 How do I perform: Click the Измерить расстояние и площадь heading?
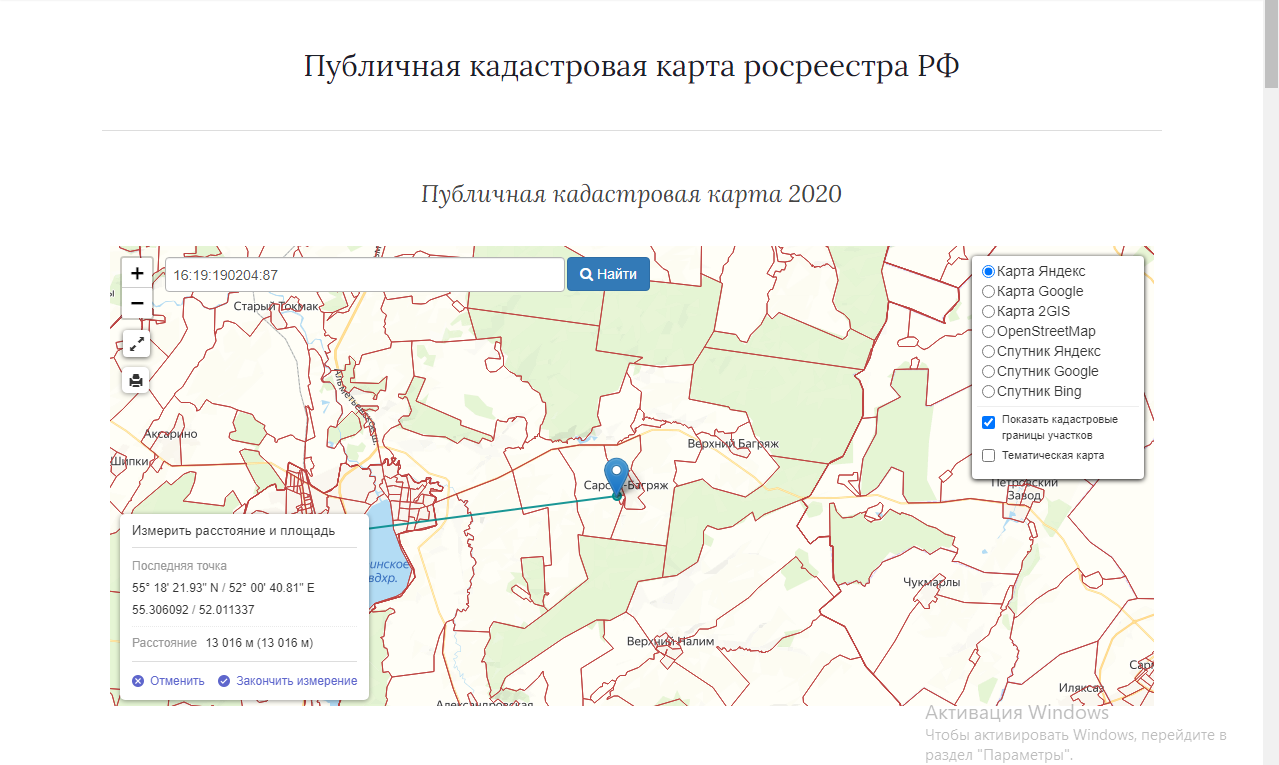coord(234,531)
